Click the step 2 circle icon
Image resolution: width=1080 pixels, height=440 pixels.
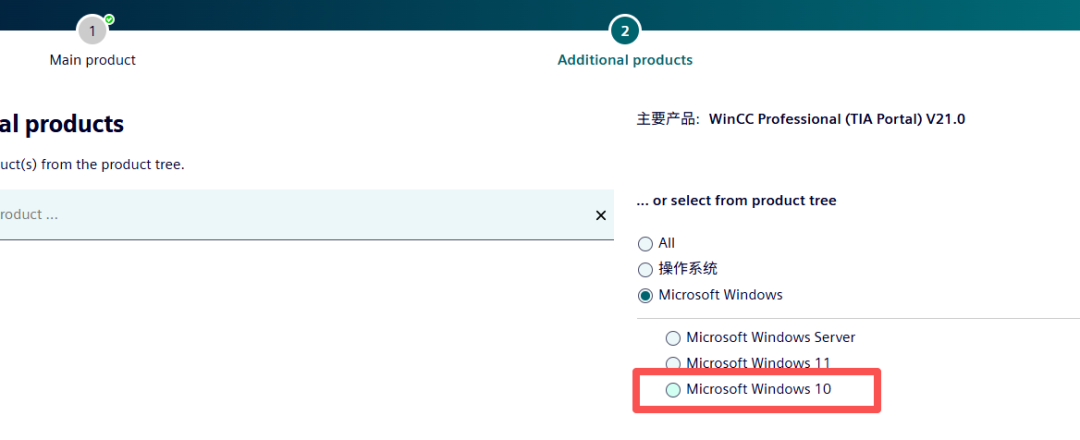coord(625,31)
